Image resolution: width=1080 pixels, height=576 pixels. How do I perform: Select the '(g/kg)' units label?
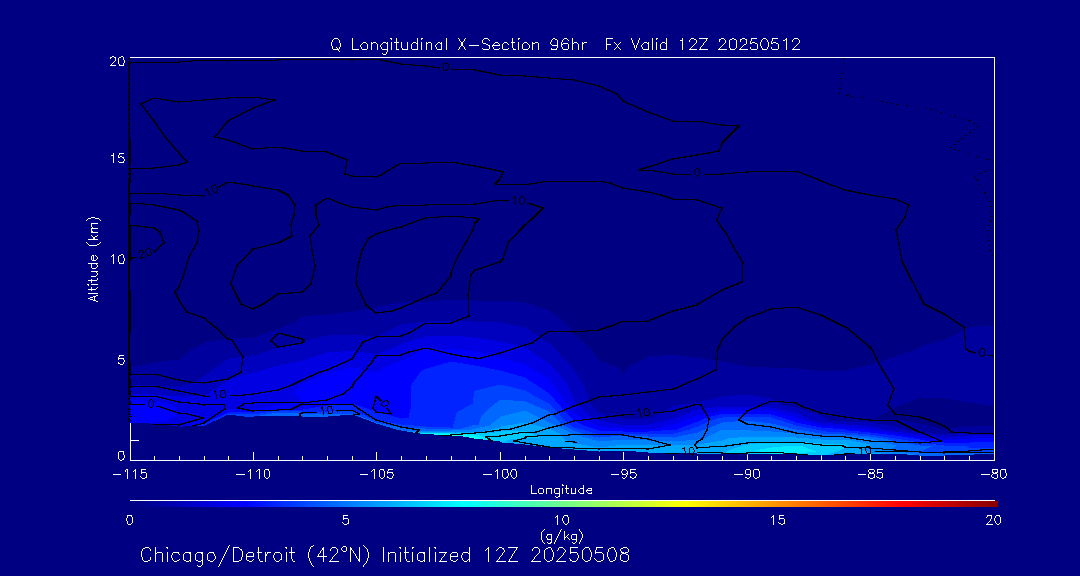(561, 536)
